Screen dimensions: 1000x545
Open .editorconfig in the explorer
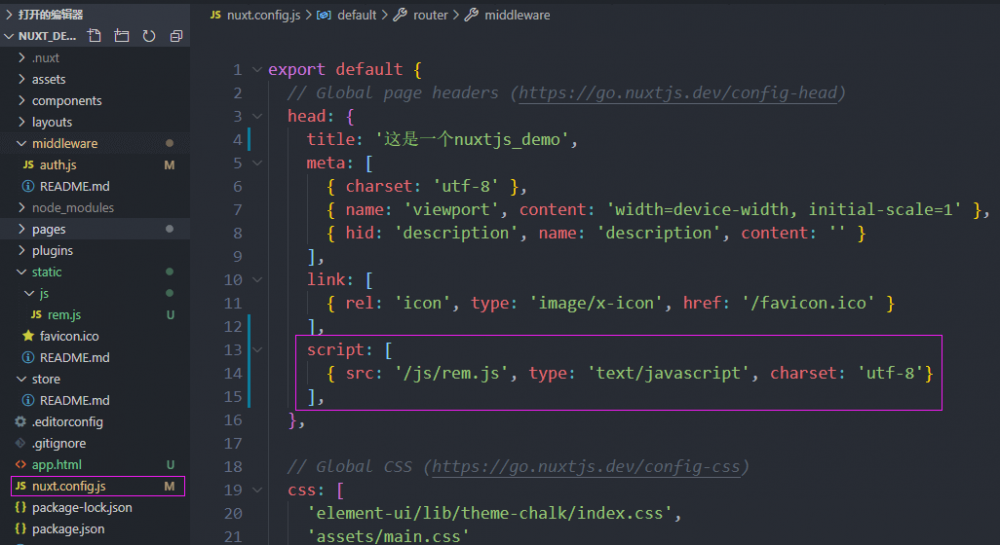tap(68, 421)
